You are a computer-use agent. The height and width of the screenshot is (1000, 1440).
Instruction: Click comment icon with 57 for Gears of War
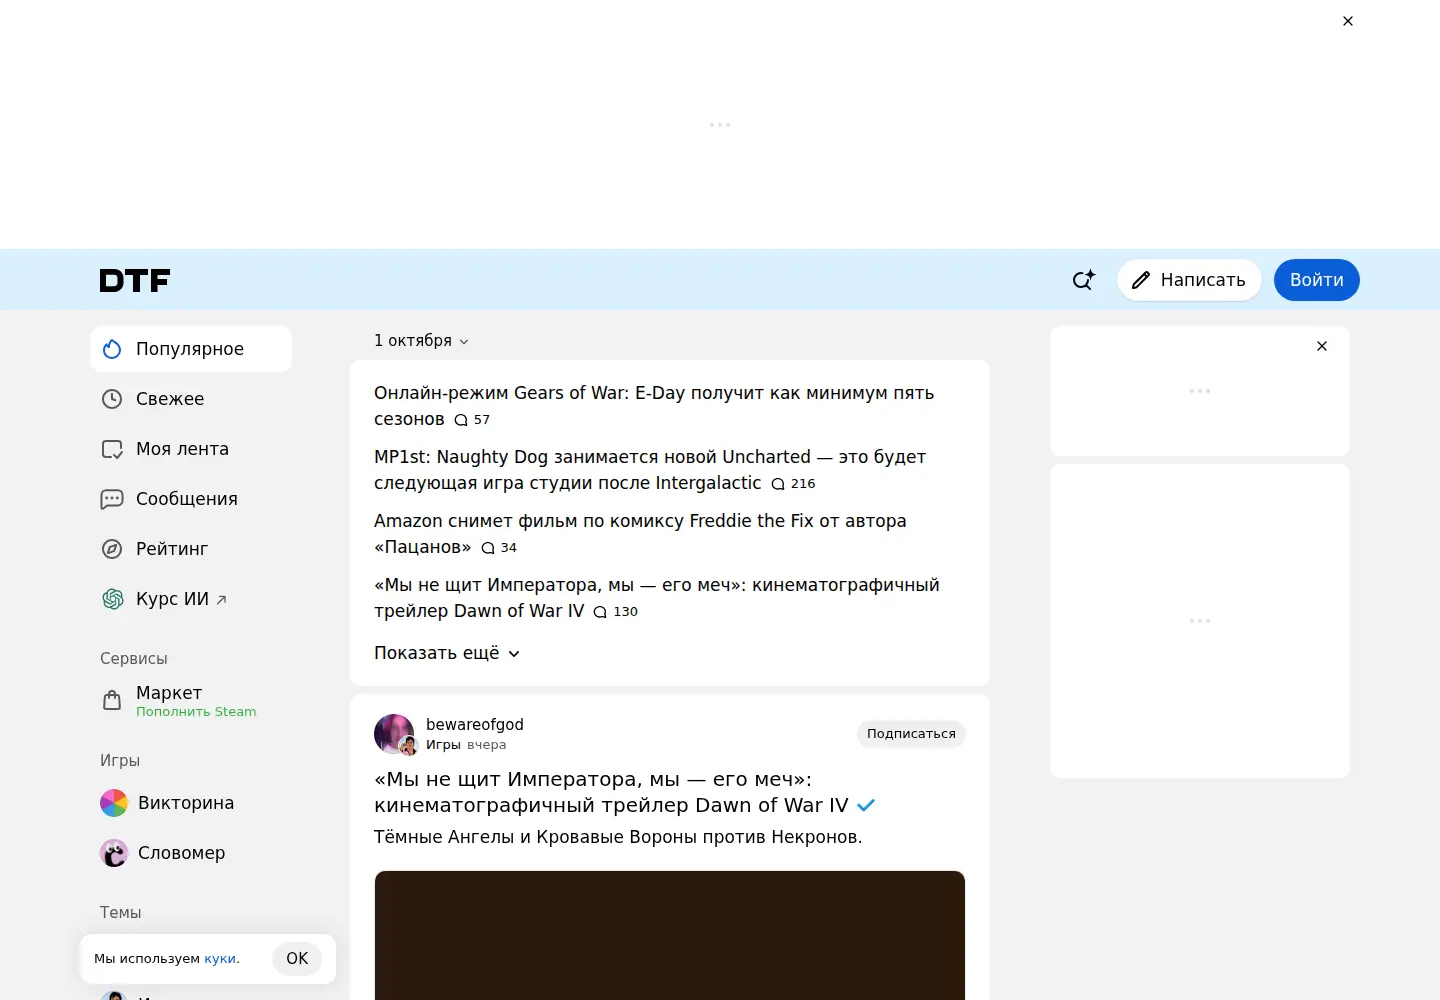(x=461, y=420)
